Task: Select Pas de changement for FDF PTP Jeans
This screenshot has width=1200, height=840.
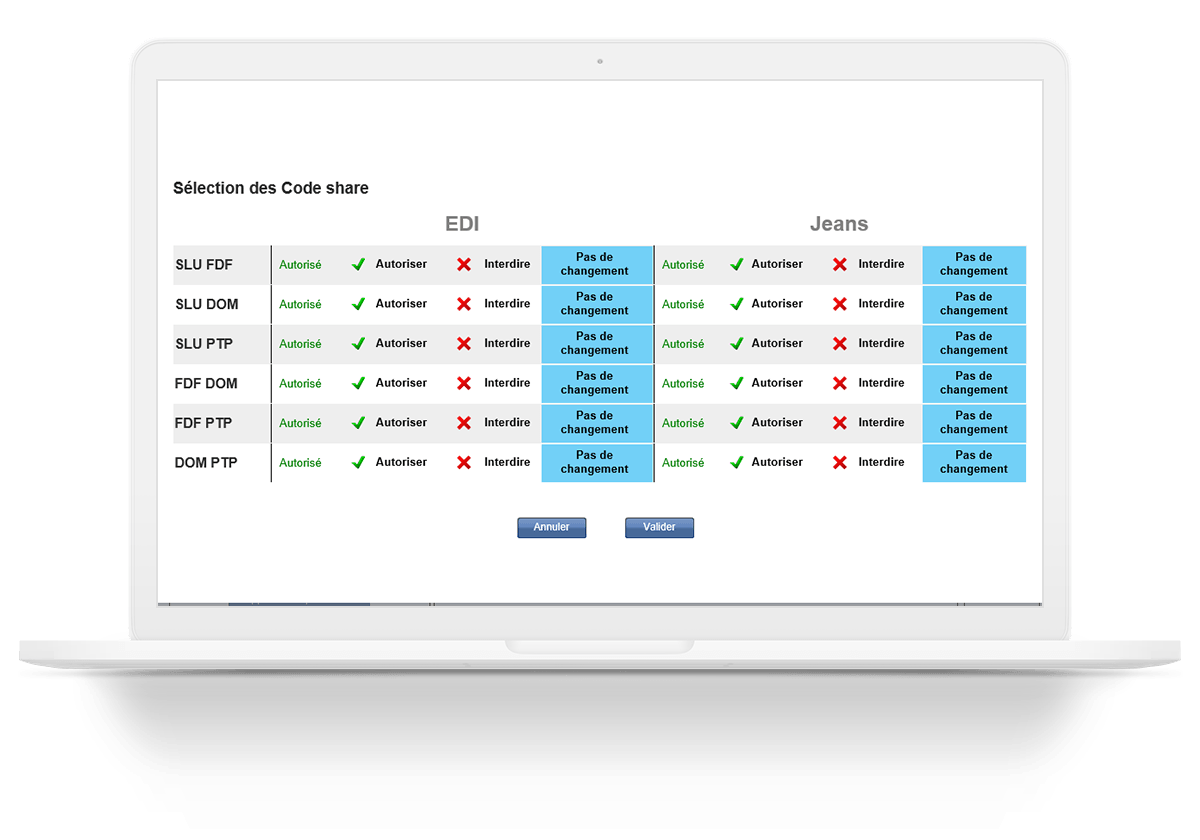Action: coord(974,423)
